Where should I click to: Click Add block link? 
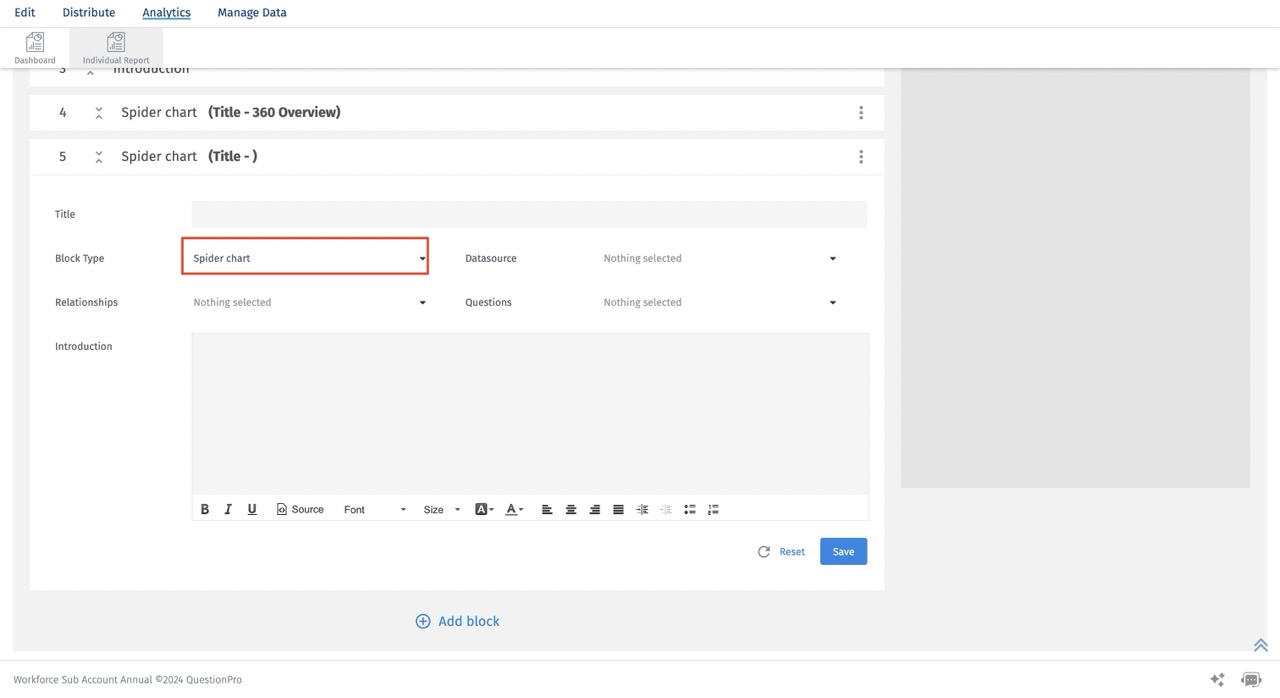[458, 621]
